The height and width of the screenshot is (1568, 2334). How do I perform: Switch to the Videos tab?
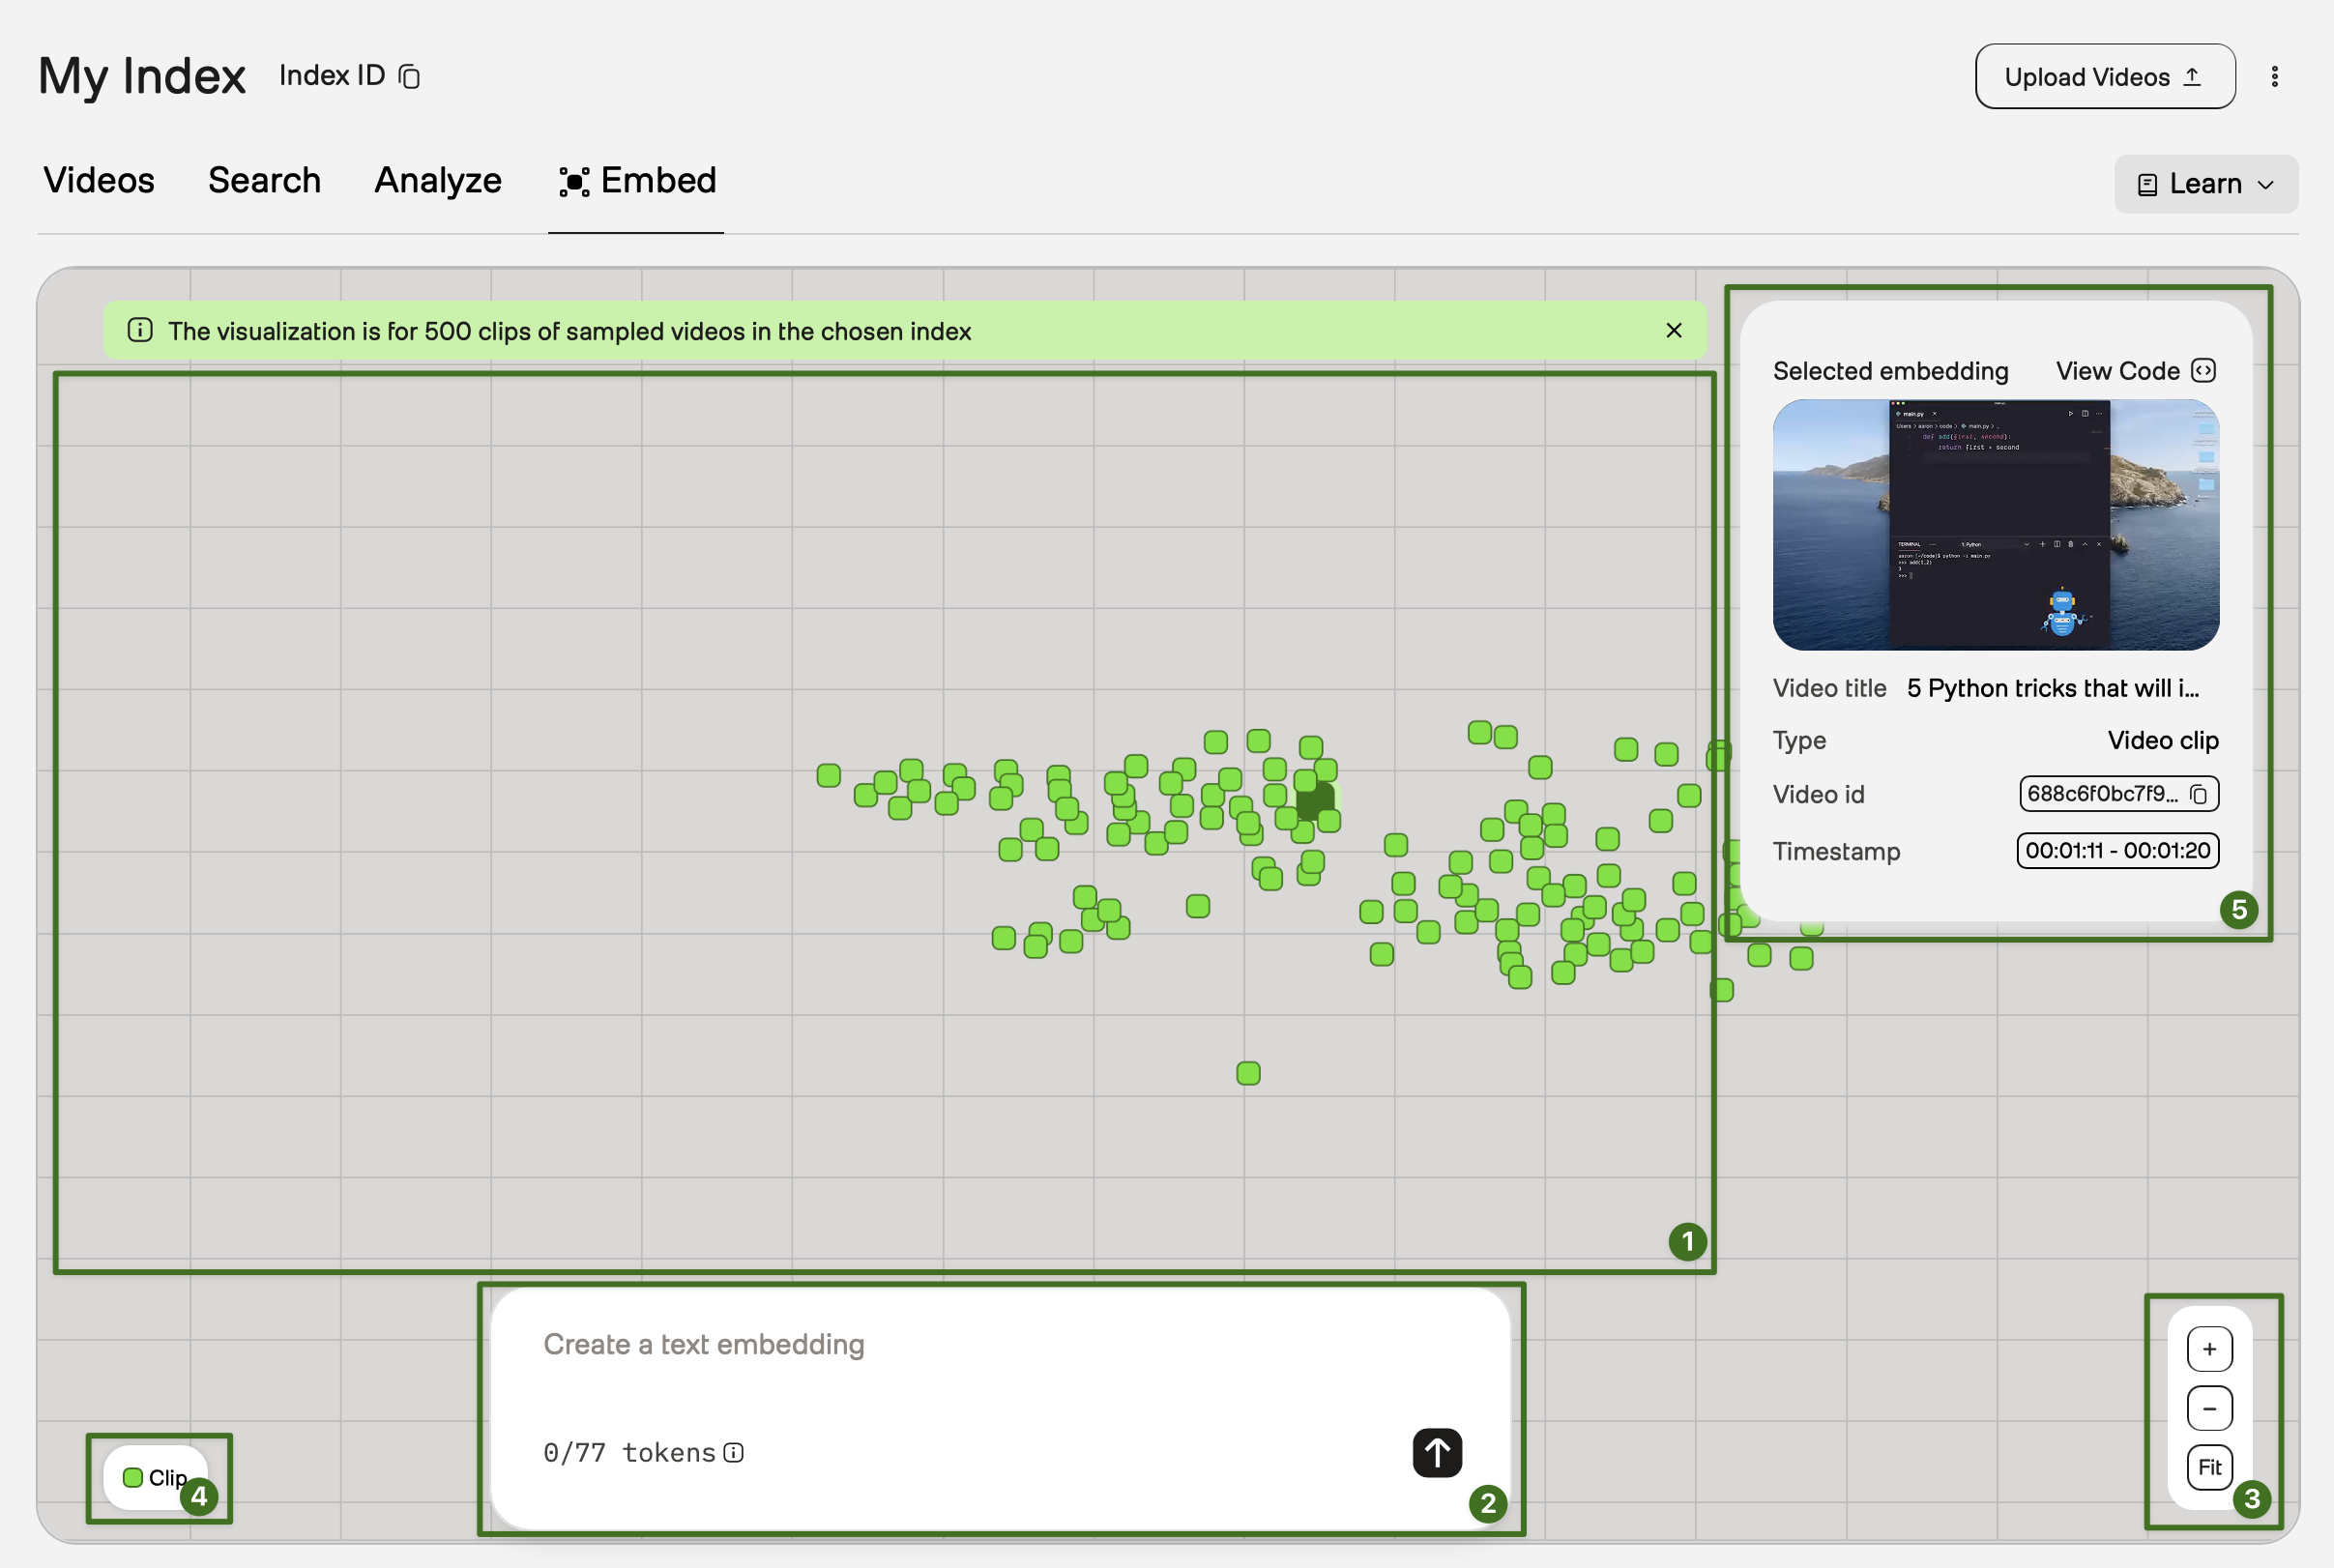(98, 181)
